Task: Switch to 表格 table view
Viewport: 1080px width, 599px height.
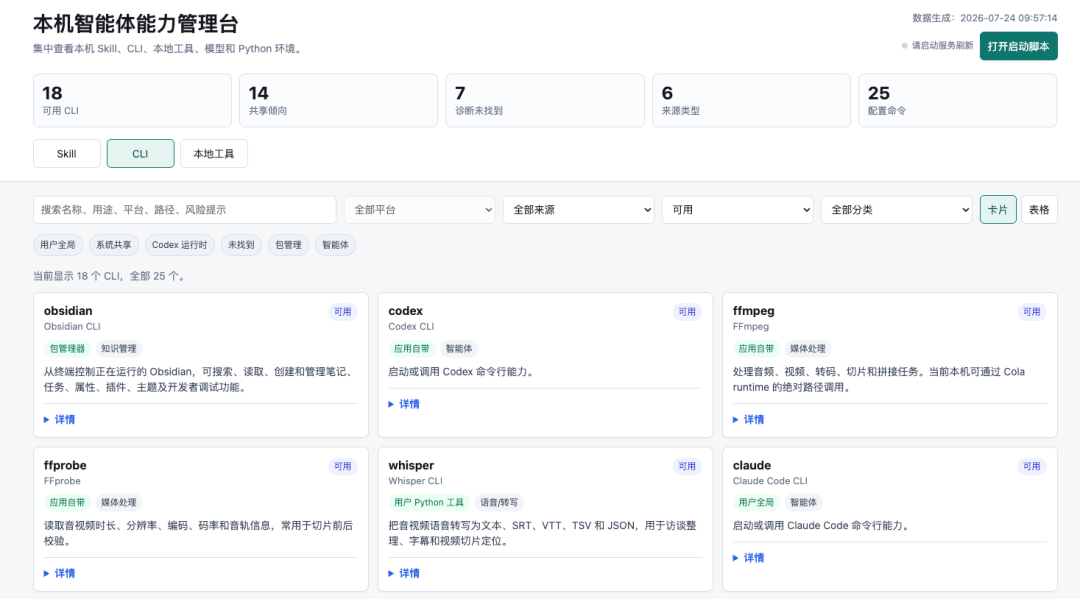Action: coord(1039,209)
